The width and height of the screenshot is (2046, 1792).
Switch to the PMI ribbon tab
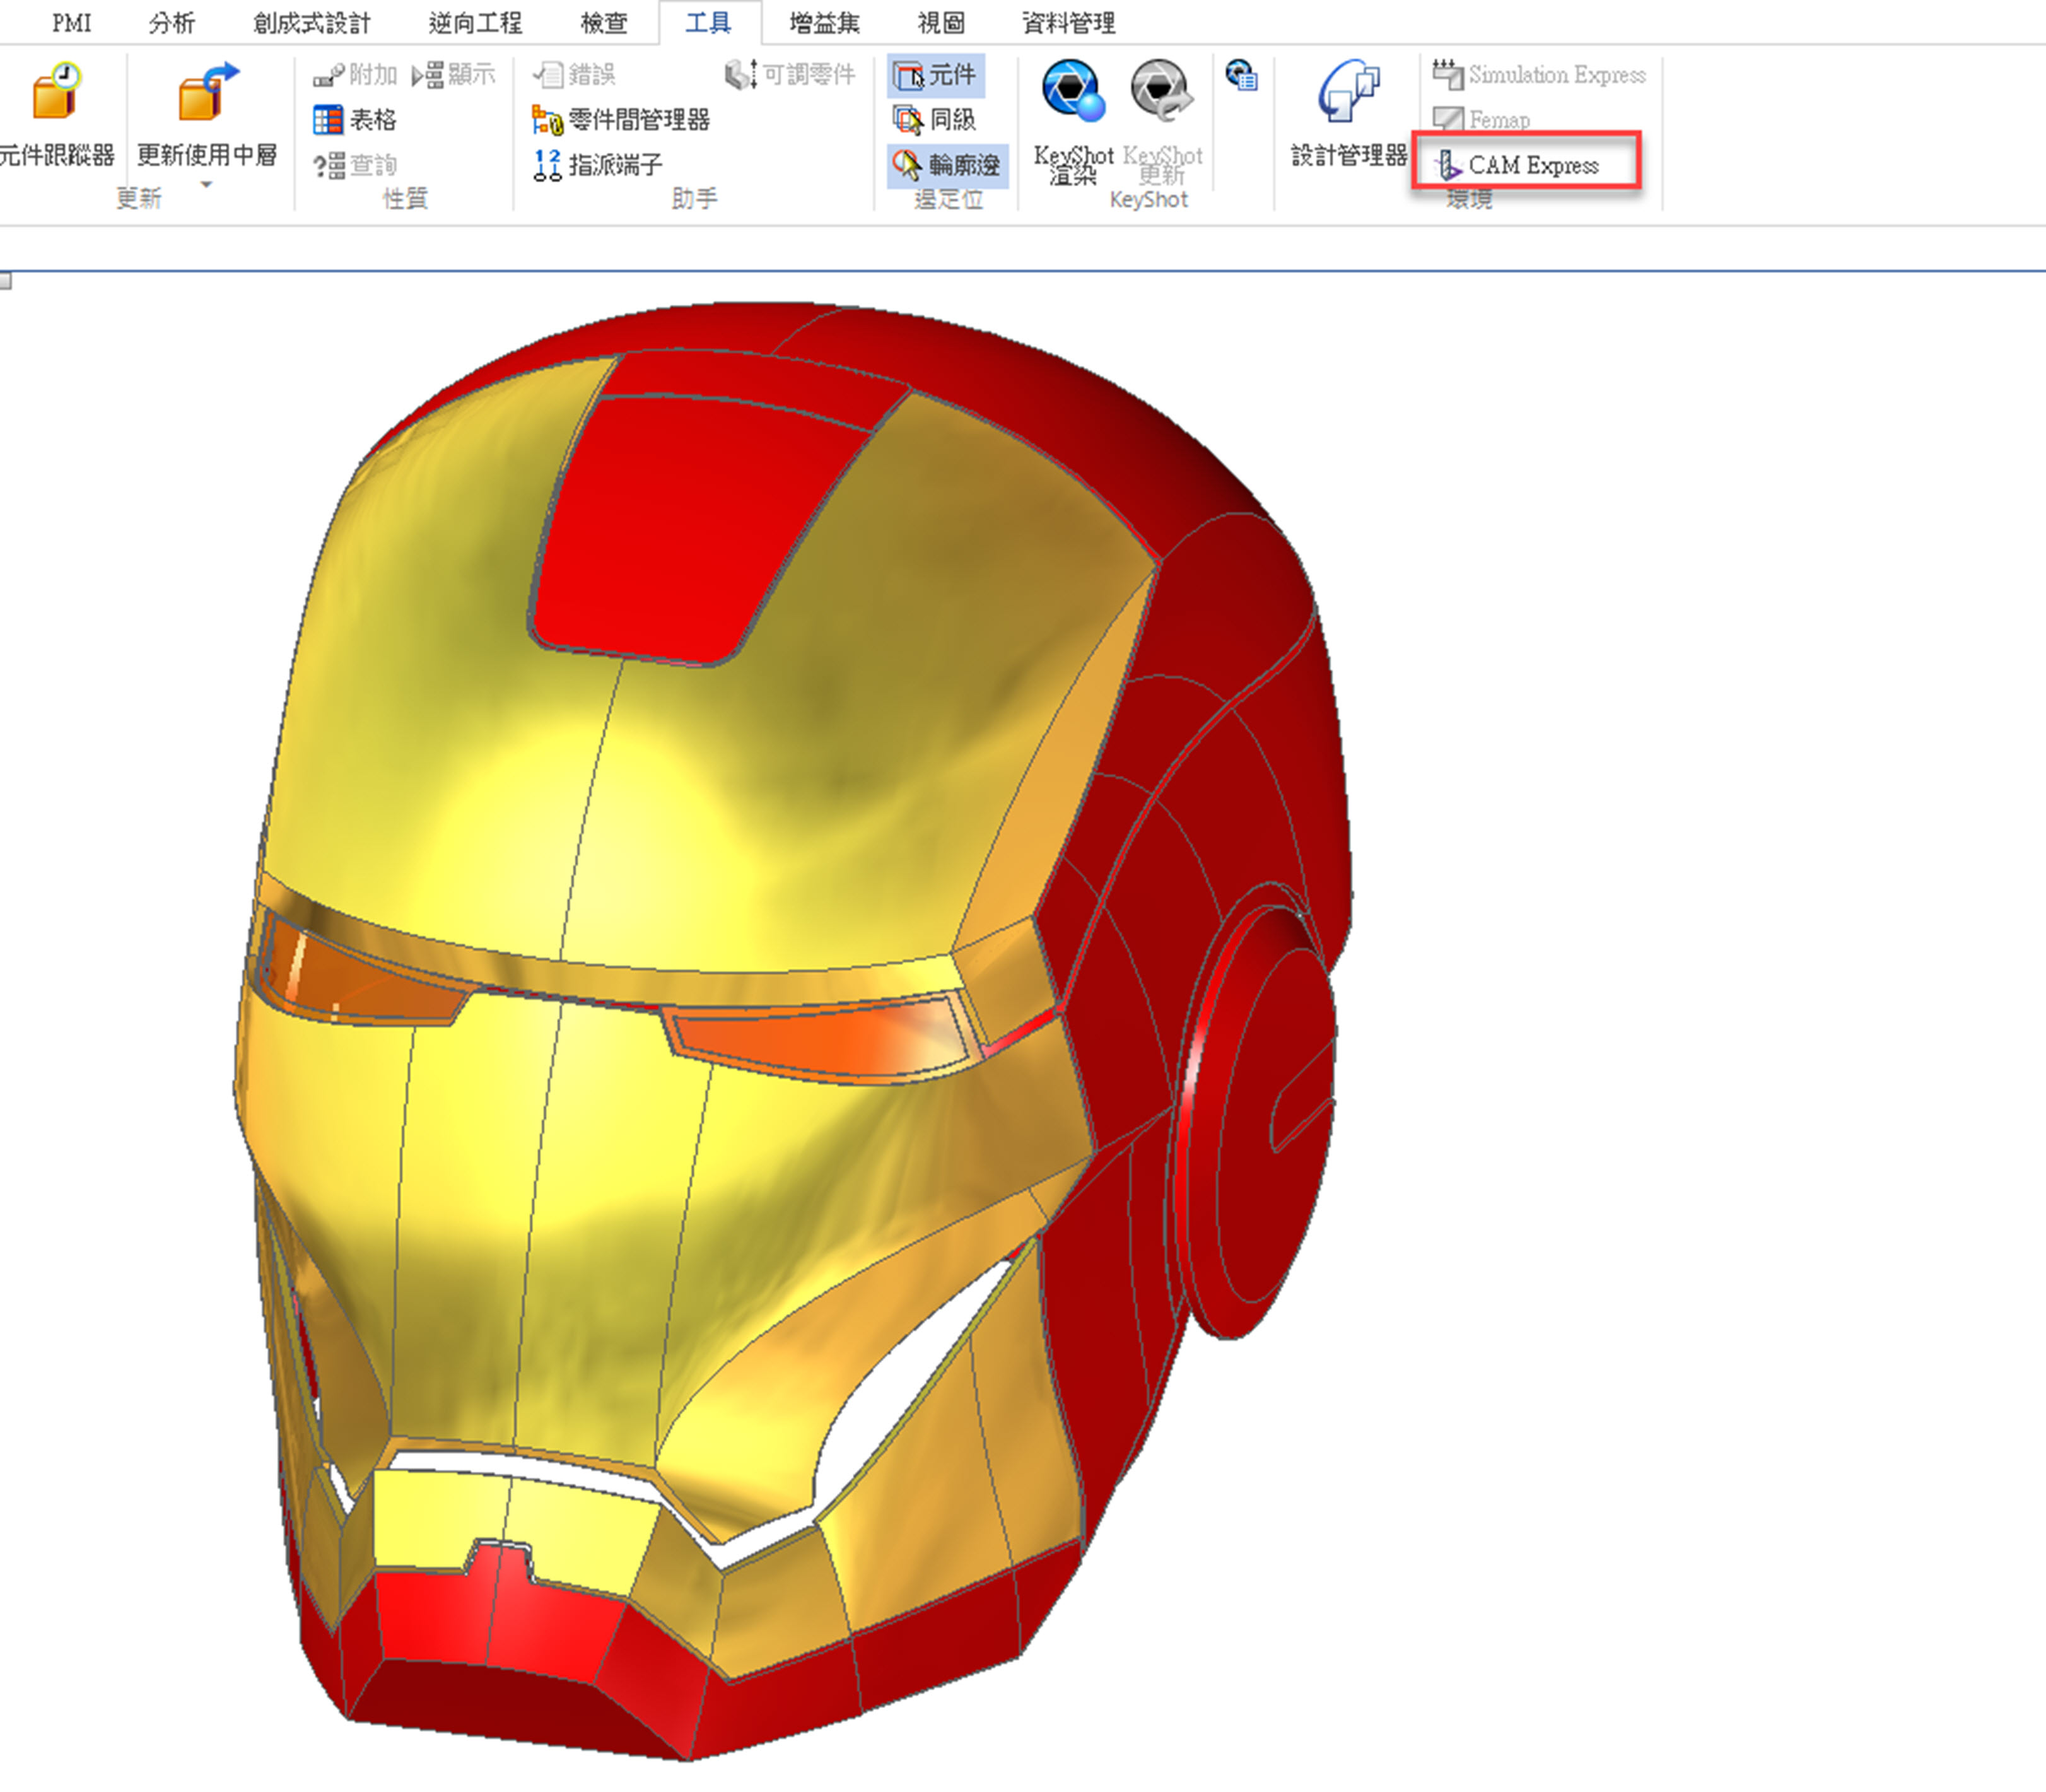point(72,22)
